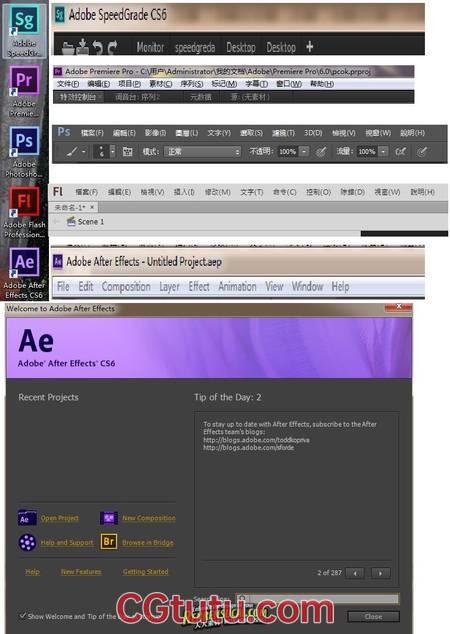Enable pressure for size in Photoshop options
The width and height of the screenshot is (450, 634).
(422, 152)
